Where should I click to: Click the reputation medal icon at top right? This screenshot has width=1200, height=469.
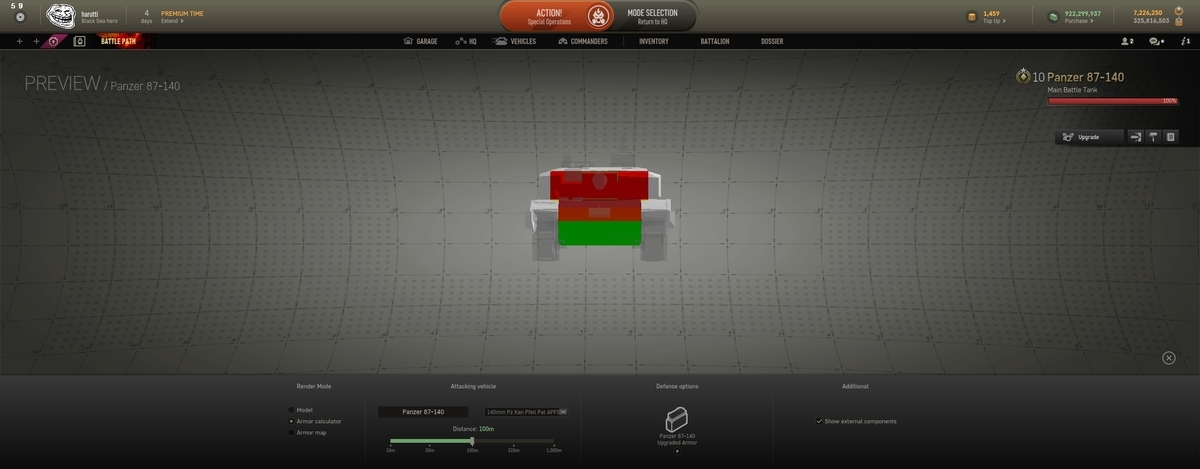coord(1178,13)
